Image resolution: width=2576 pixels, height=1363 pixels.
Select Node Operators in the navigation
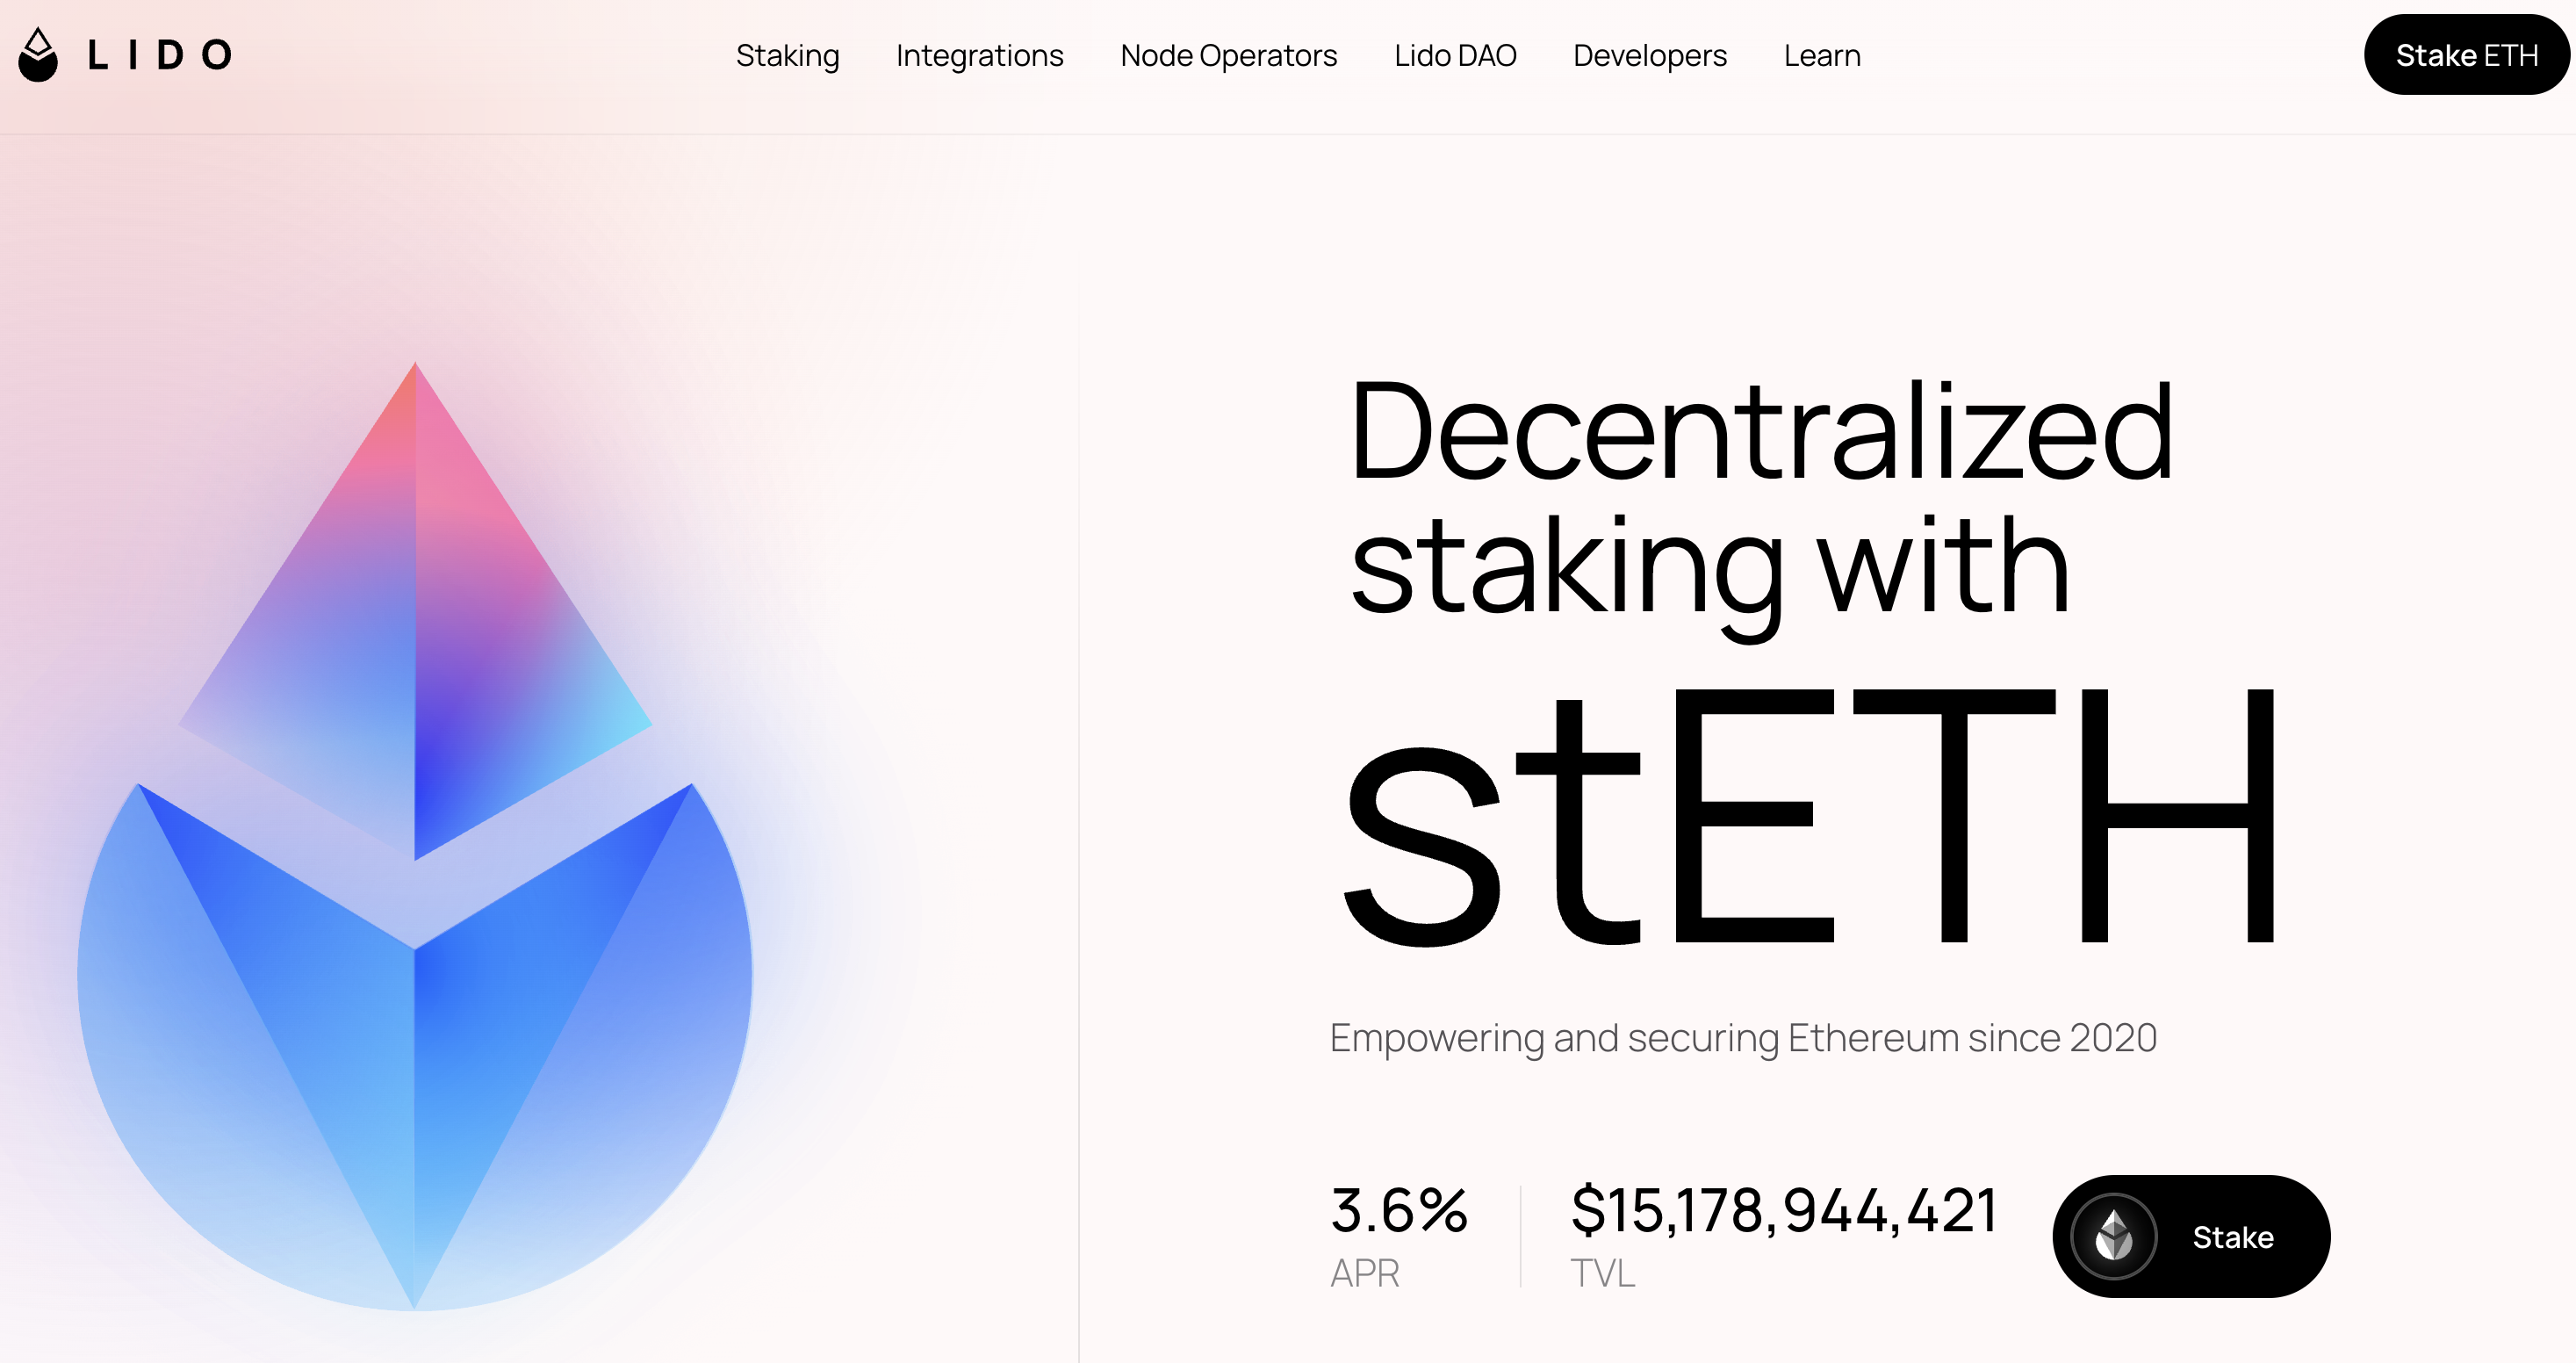click(1228, 56)
